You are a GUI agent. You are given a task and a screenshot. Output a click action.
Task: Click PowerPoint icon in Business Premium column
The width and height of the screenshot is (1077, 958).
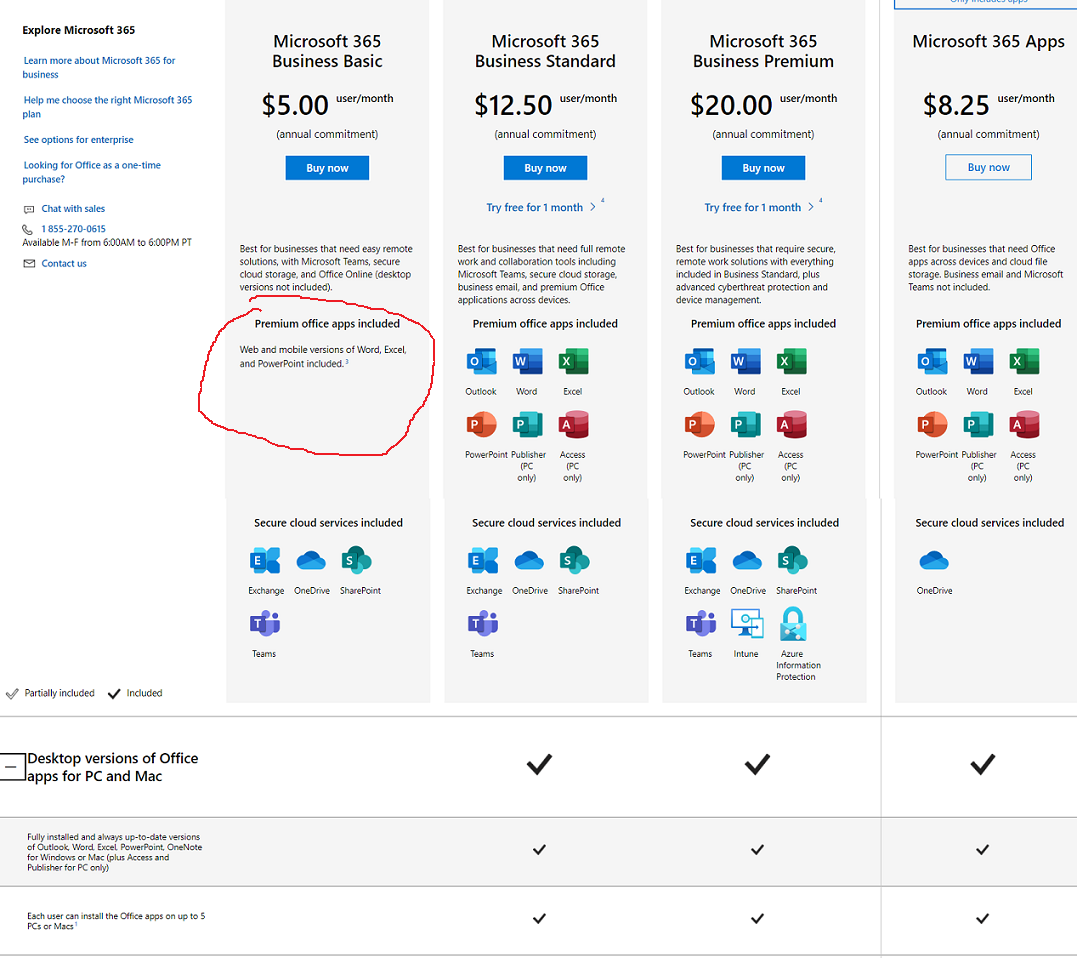coord(699,424)
